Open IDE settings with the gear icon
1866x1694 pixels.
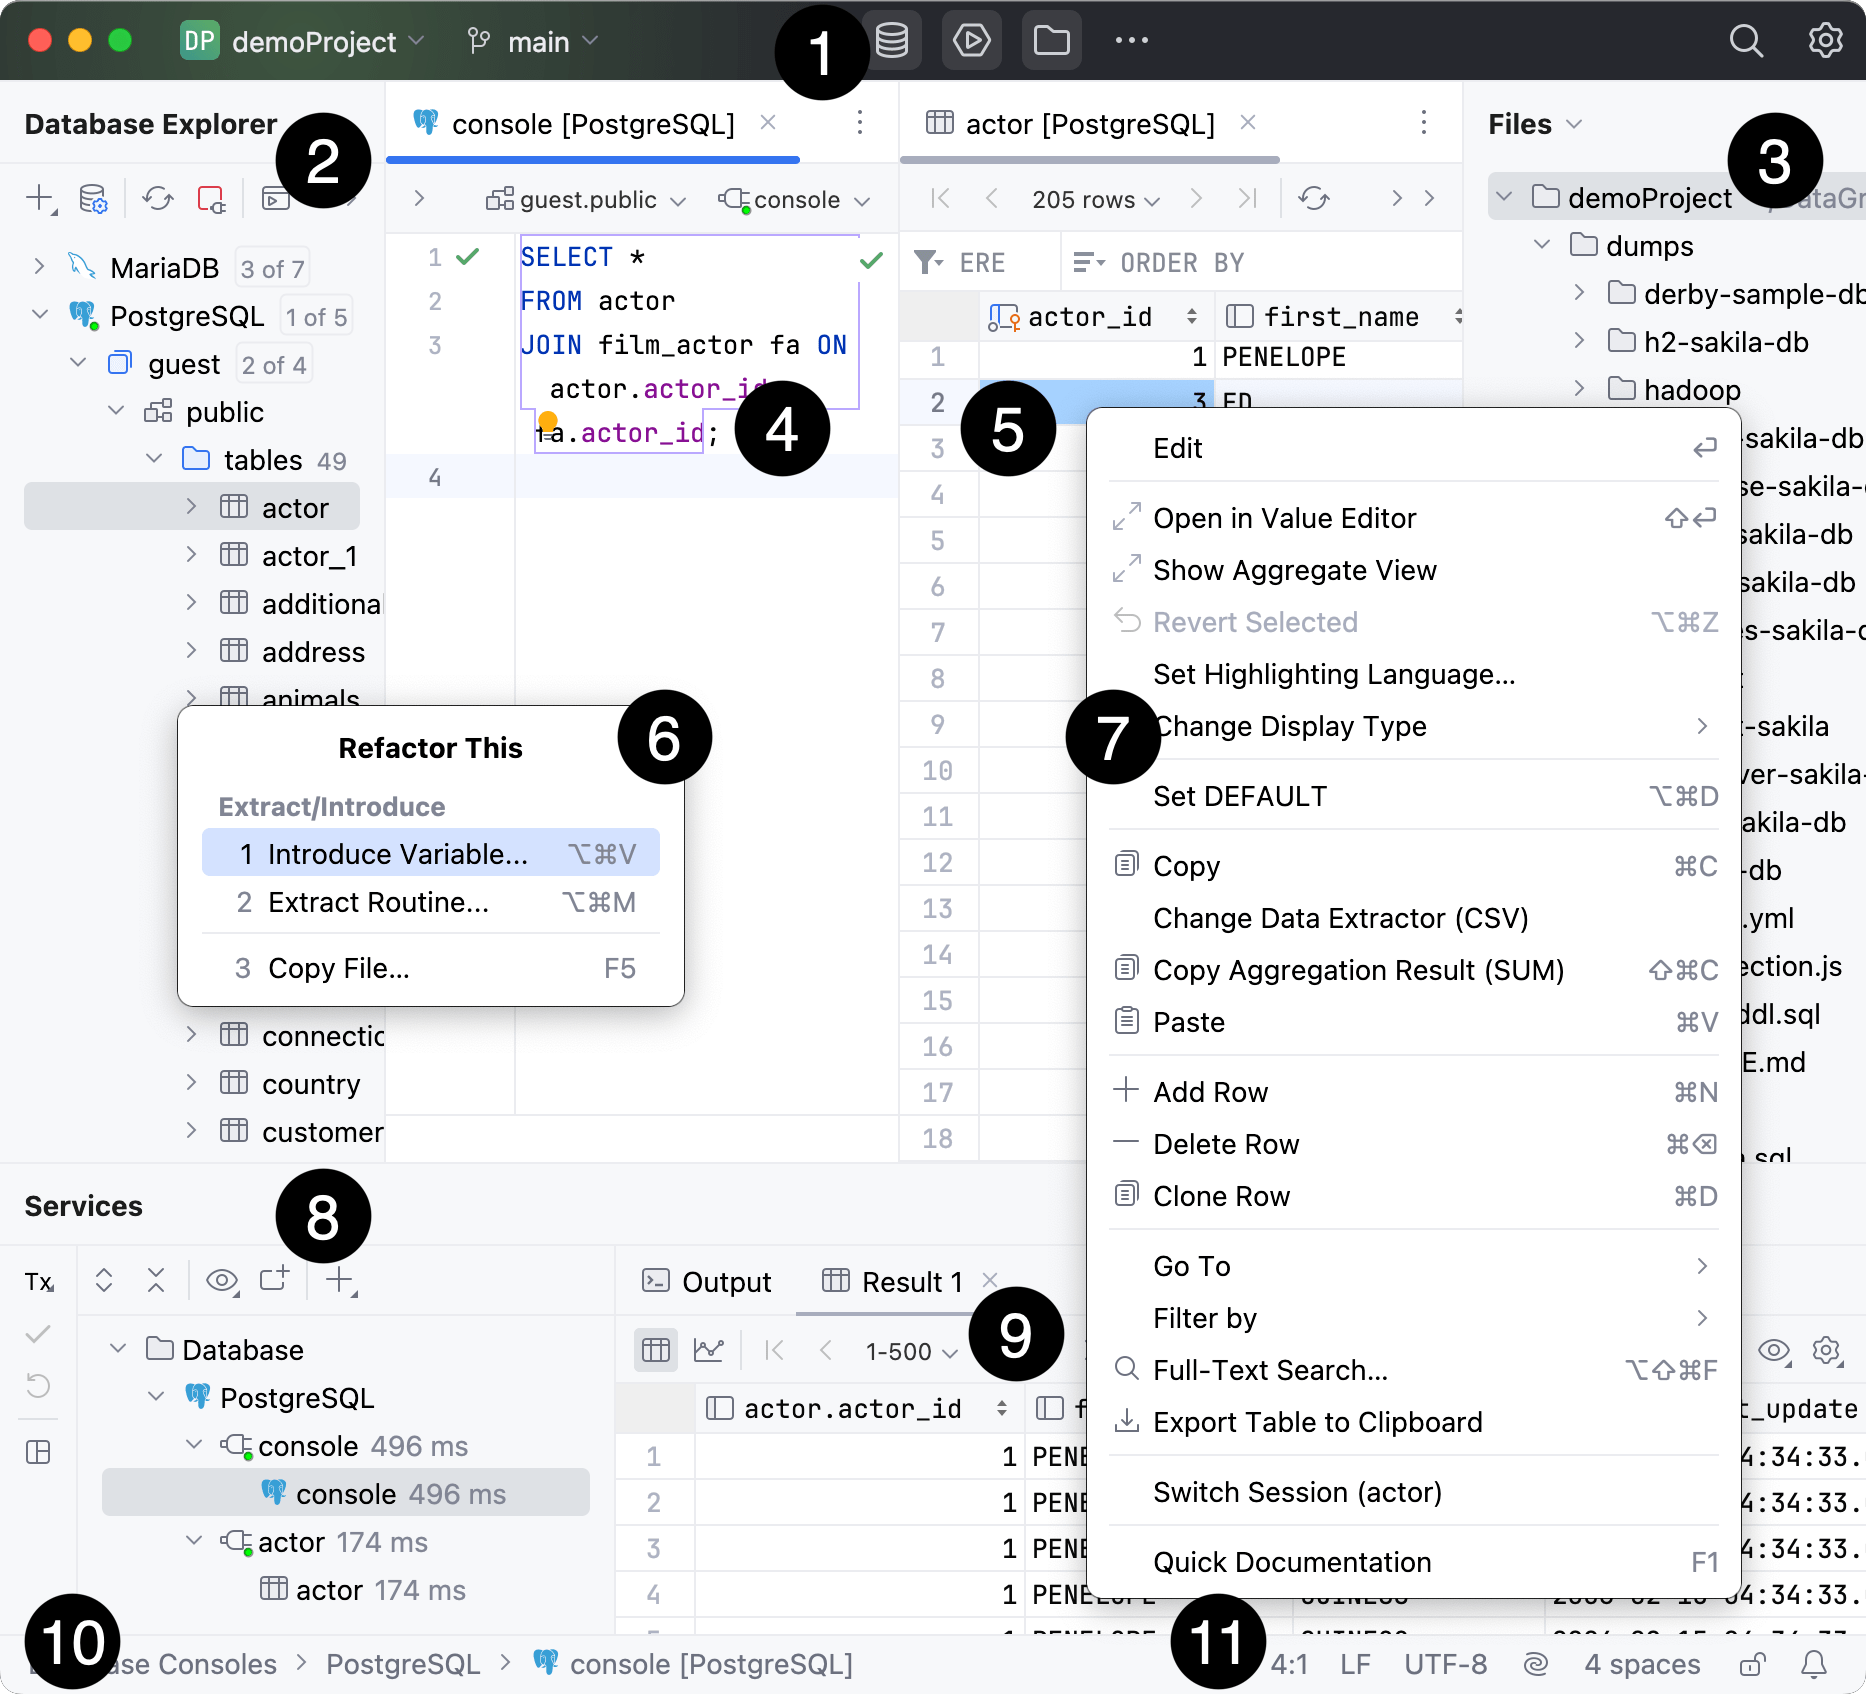click(1825, 40)
